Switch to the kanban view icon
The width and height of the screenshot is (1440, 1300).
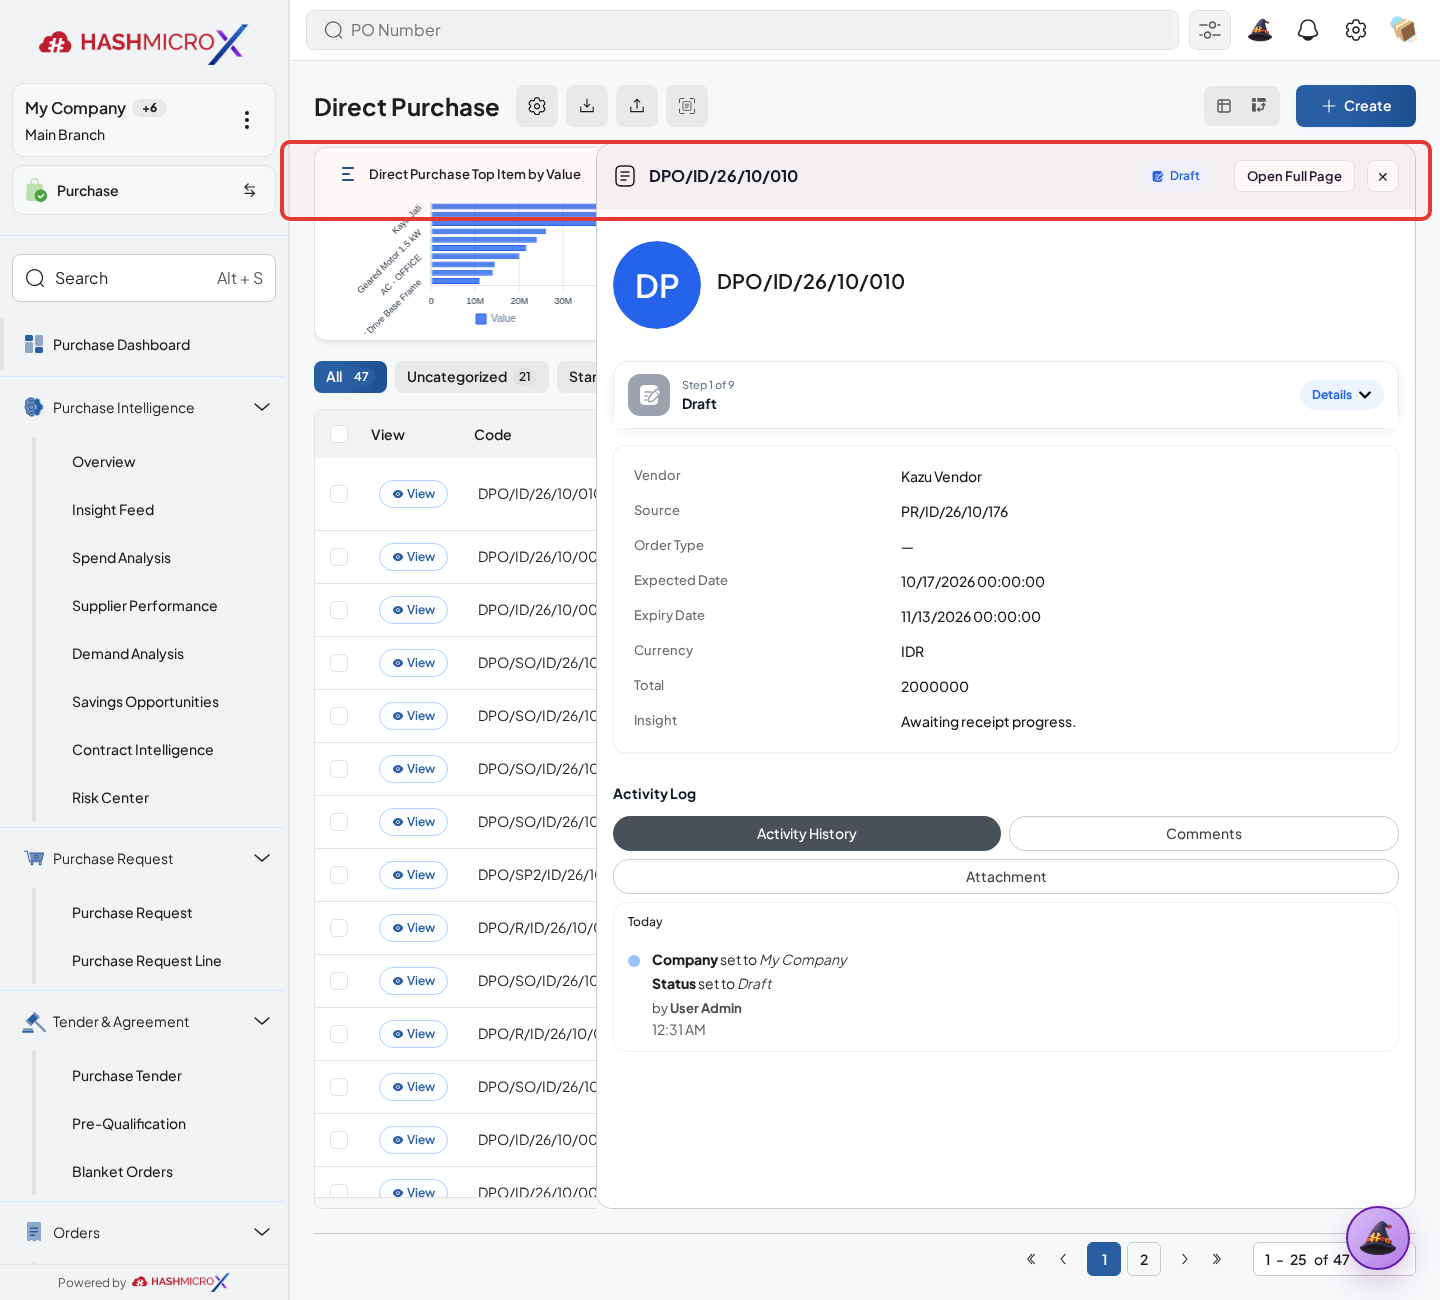pos(1259,106)
